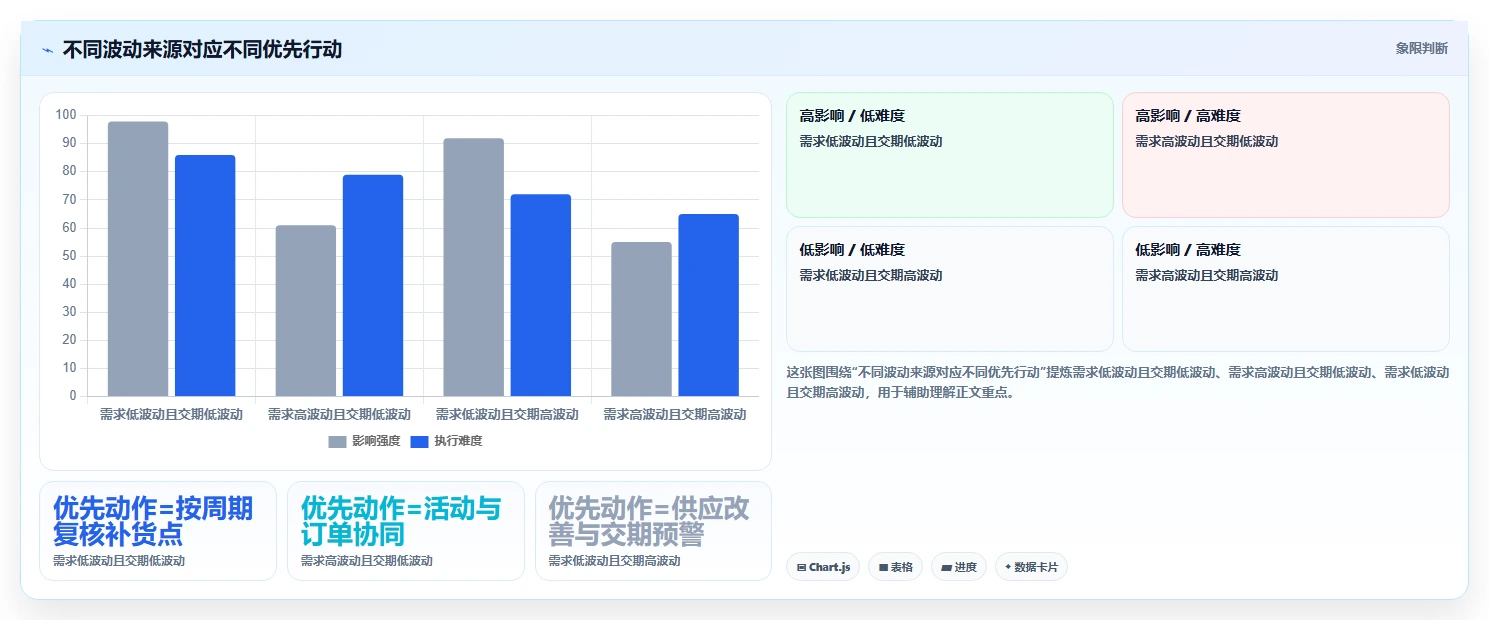Image resolution: width=1489 pixels, height=620 pixels.
Task: Open the 高影响 / 低难度 quadrant card
Action: [950, 155]
